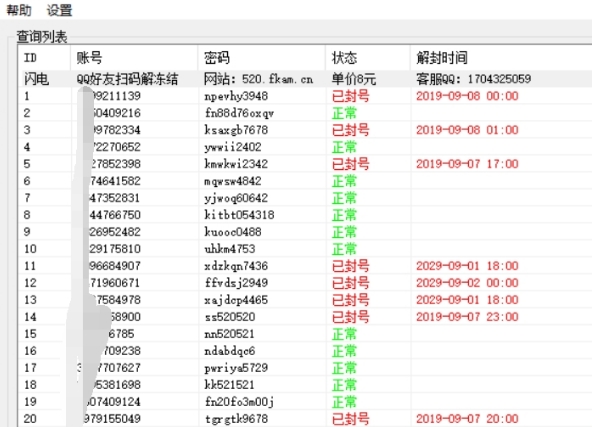Select password kmwkwi2342 in row 5
This screenshot has height=427, width=592.
pyautogui.click(x=236, y=164)
